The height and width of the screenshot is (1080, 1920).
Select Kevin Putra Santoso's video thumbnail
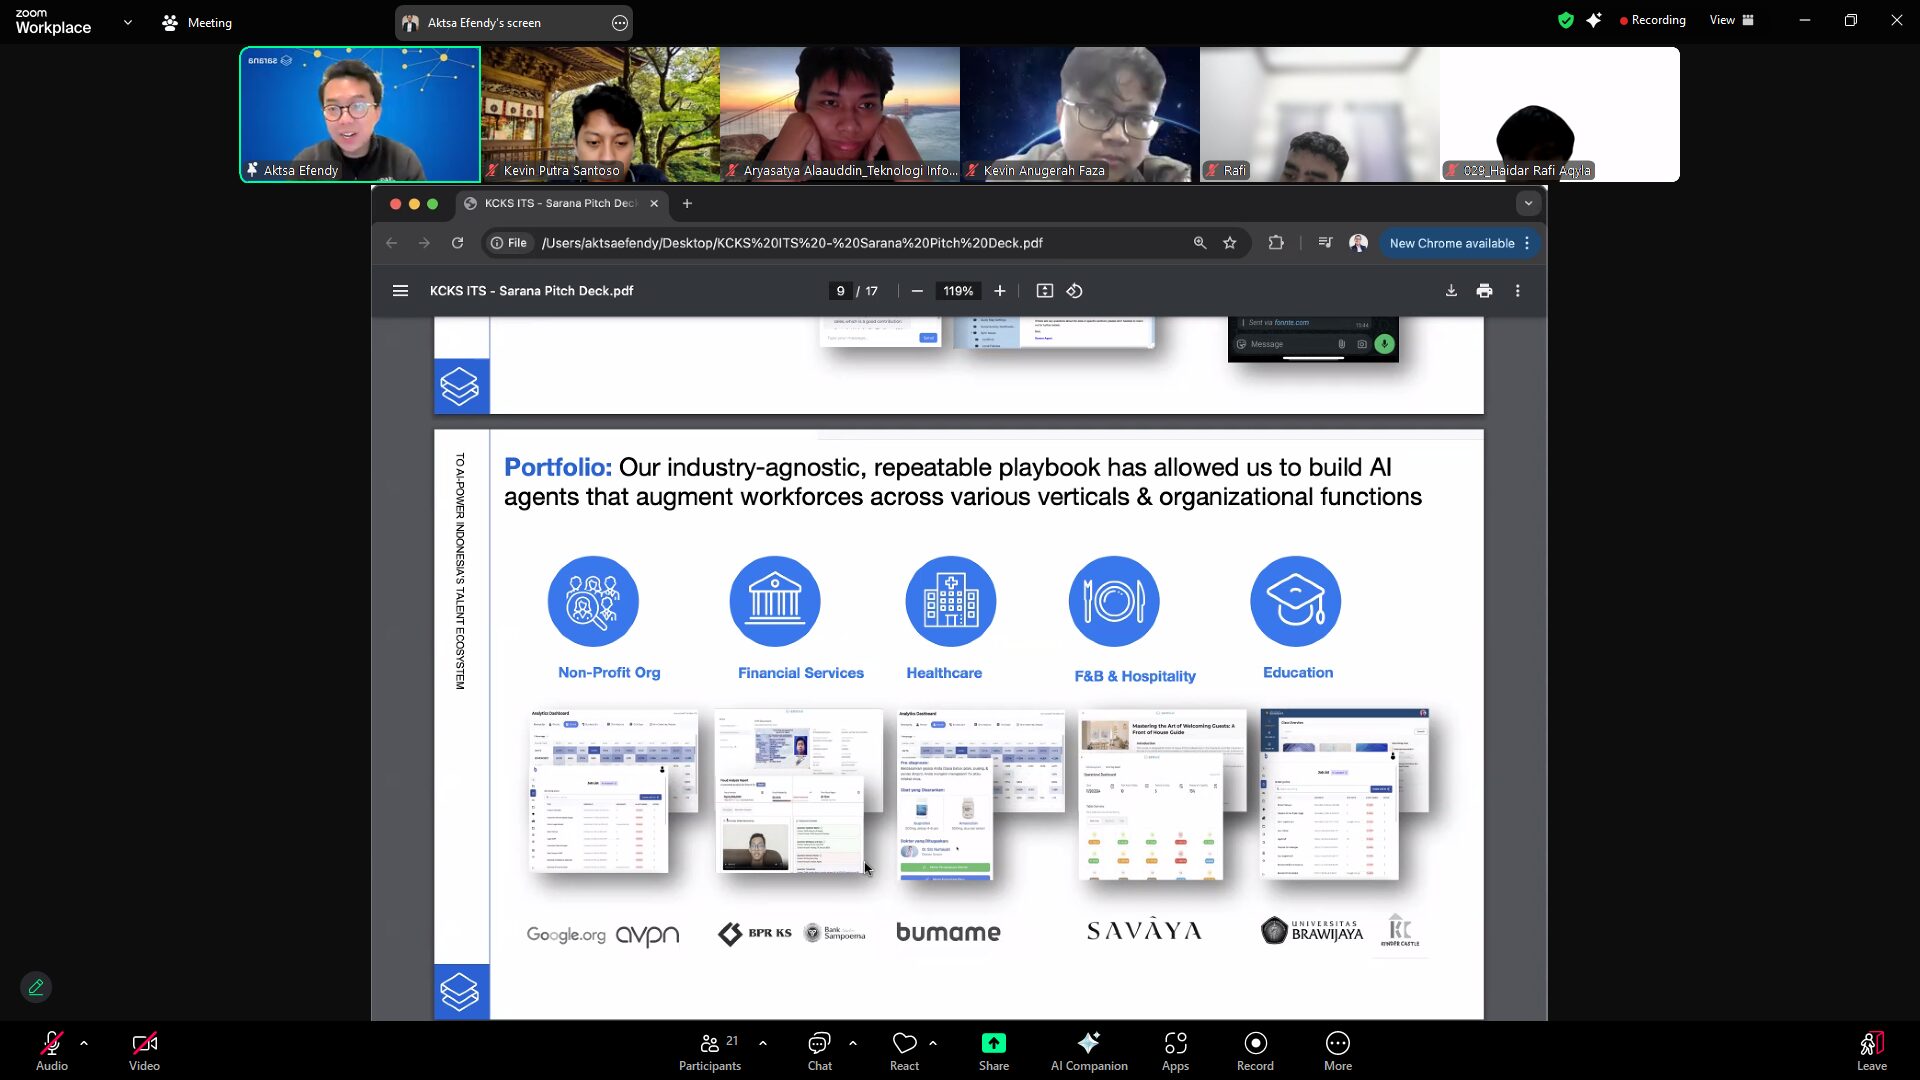600,114
